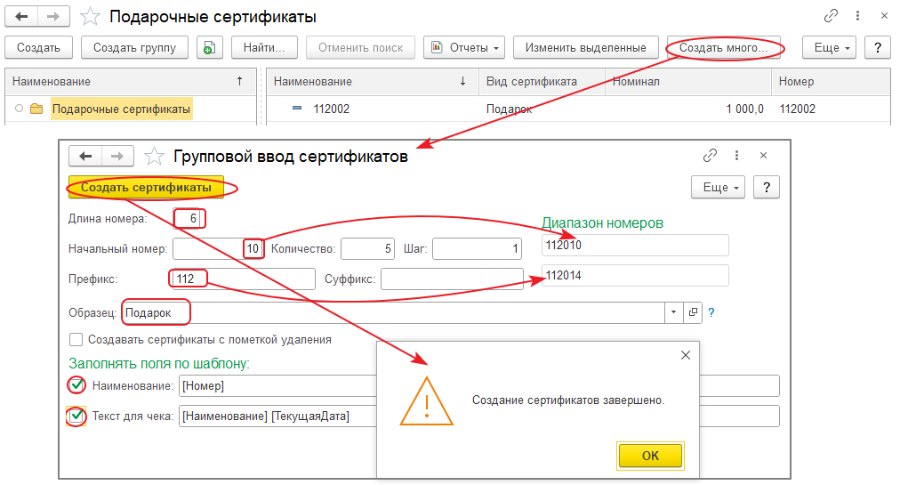
Task: Click Создать группу button
Action: tap(134, 48)
